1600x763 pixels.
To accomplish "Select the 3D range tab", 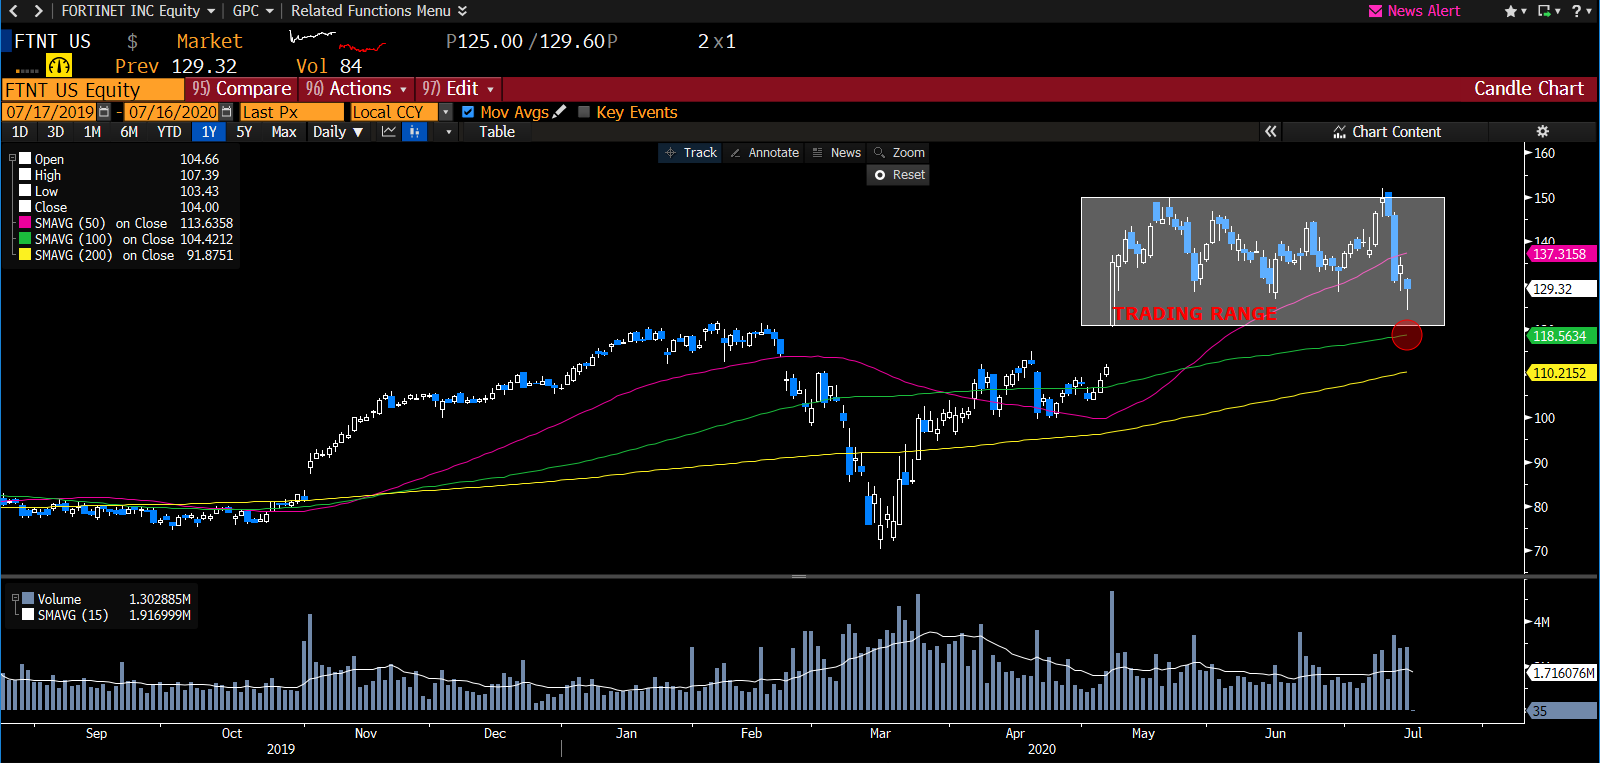I will click(55, 132).
